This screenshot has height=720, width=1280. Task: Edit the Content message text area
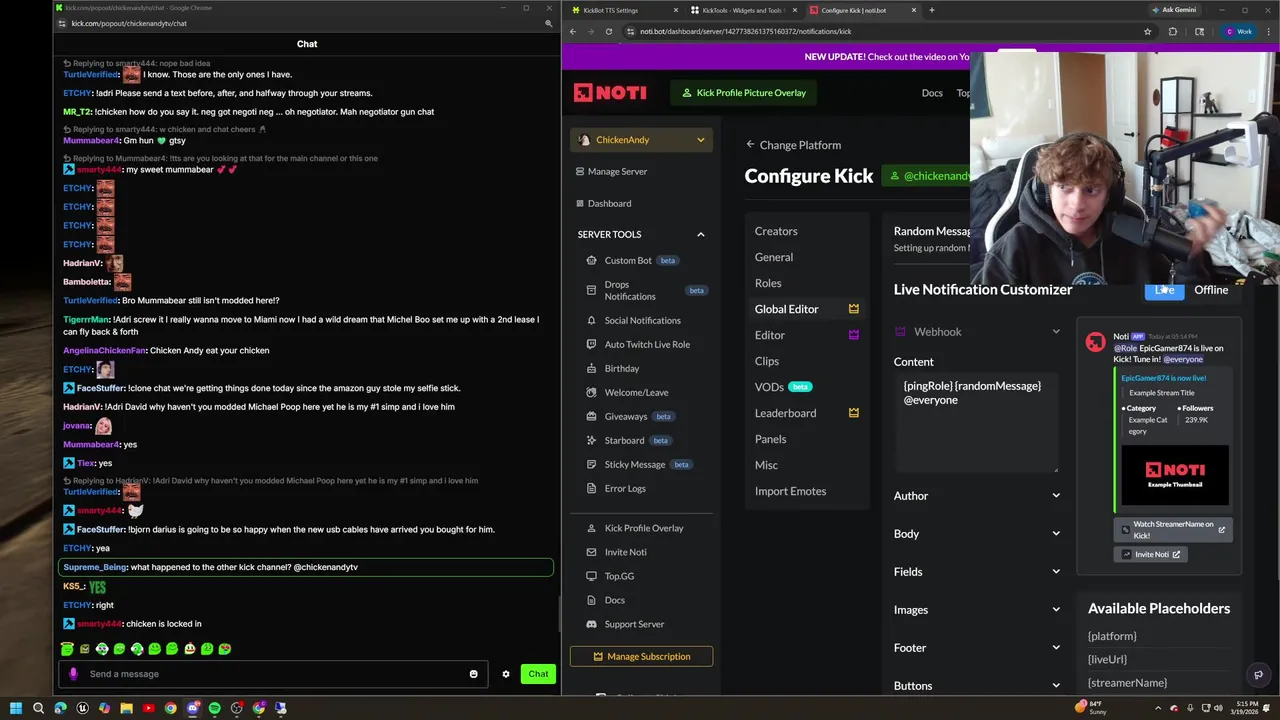(x=977, y=425)
